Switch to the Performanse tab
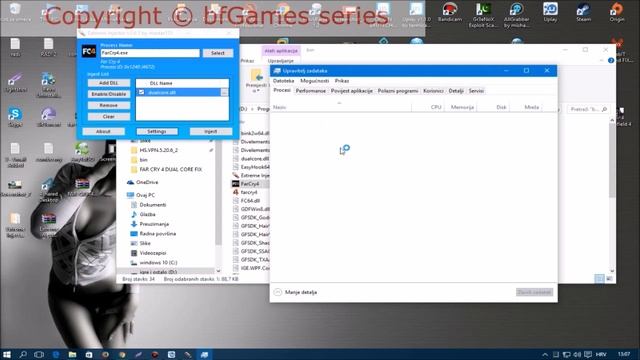 (x=311, y=91)
